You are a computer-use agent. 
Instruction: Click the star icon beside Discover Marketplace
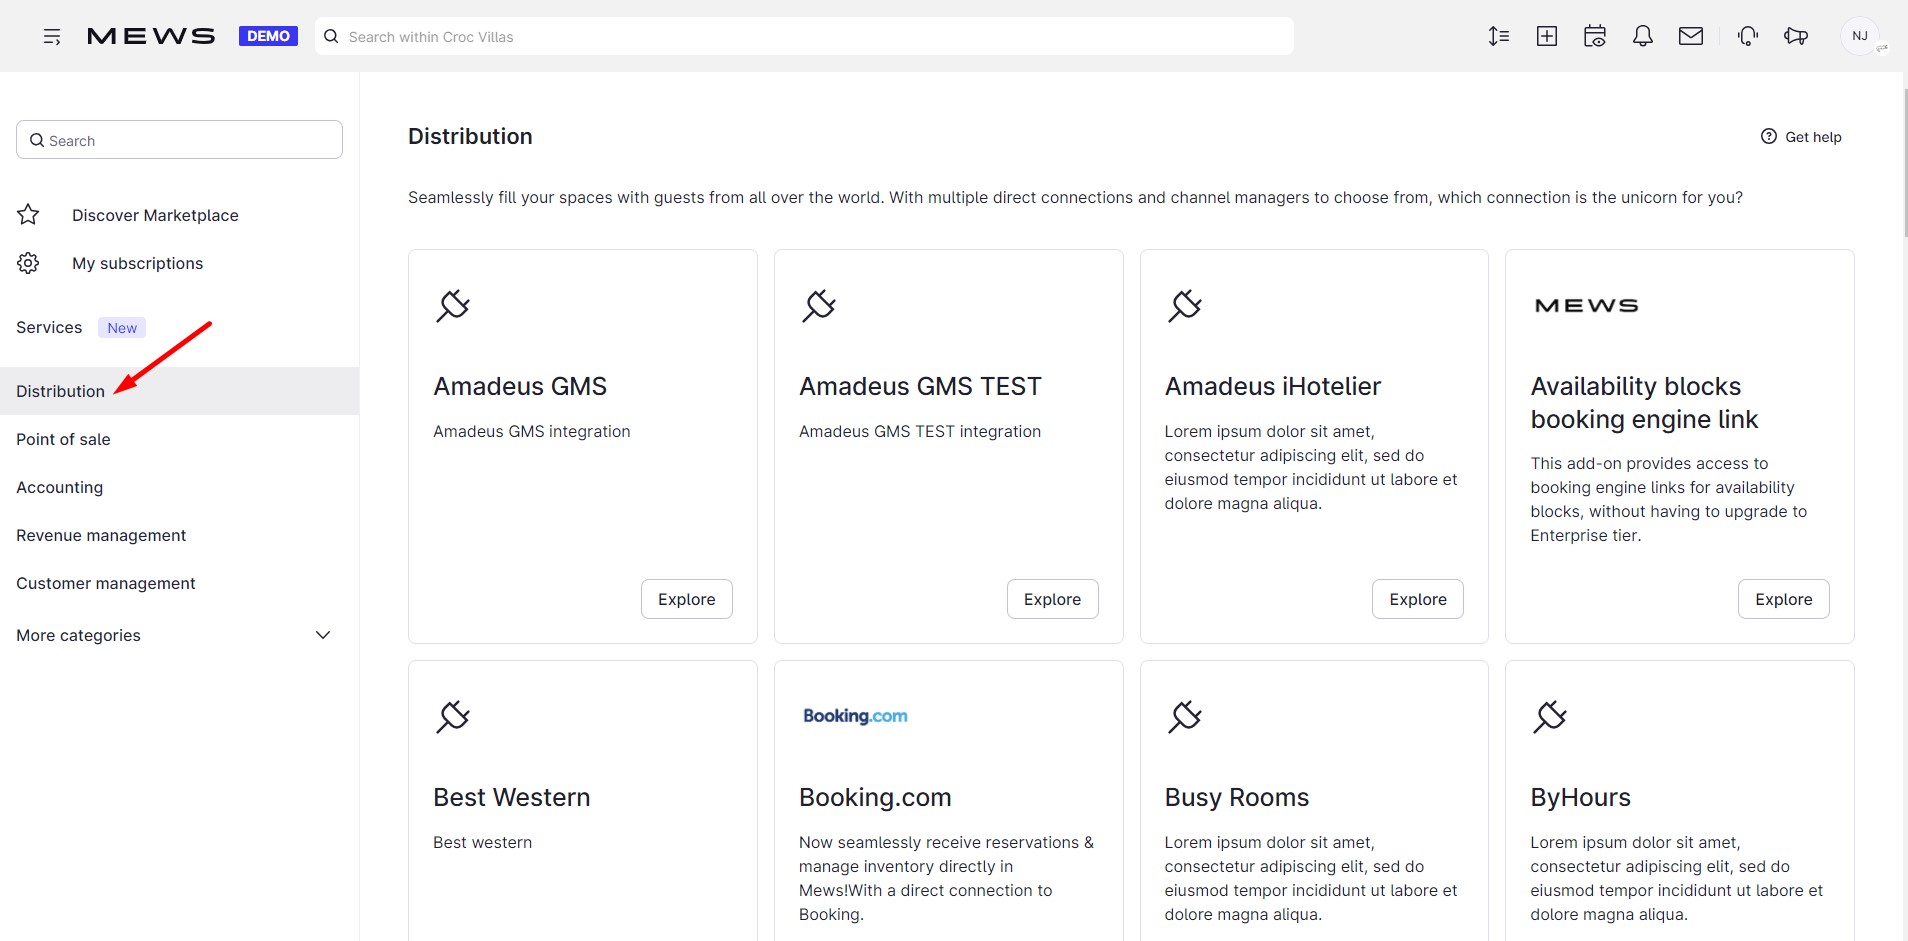tap(28, 215)
